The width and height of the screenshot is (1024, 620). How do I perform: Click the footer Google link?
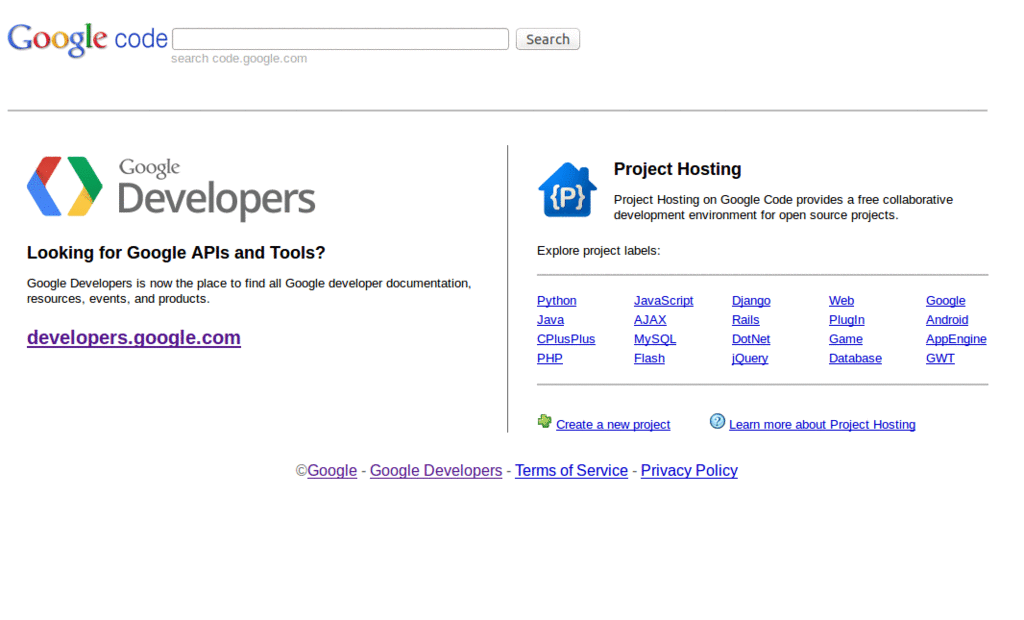[x=332, y=470]
